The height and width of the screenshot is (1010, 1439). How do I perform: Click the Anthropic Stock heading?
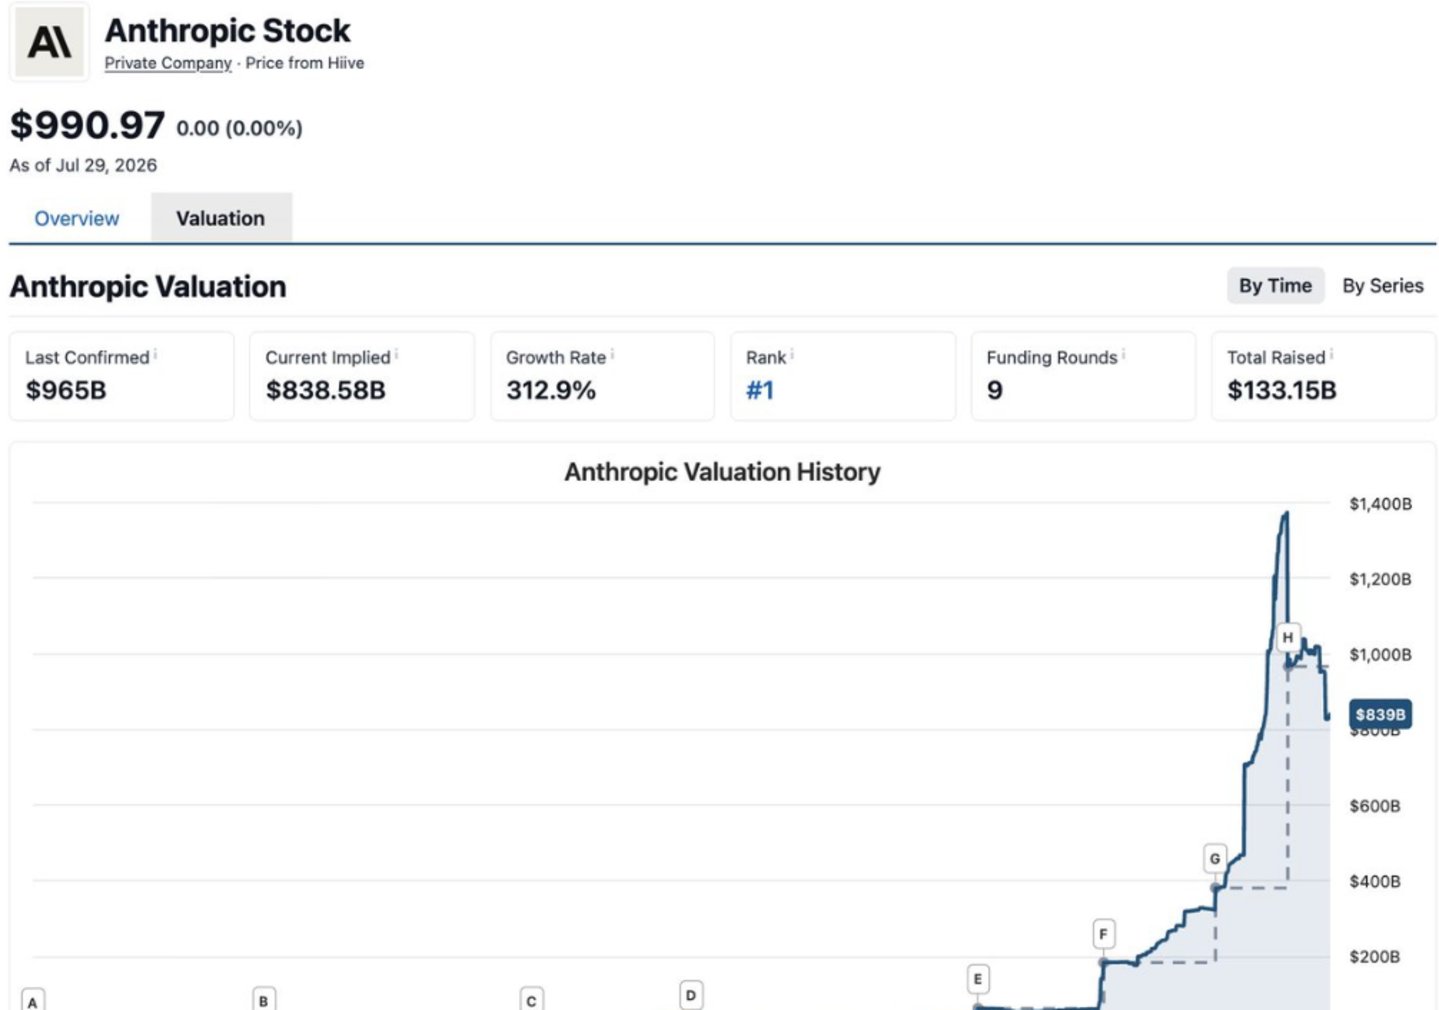[228, 31]
